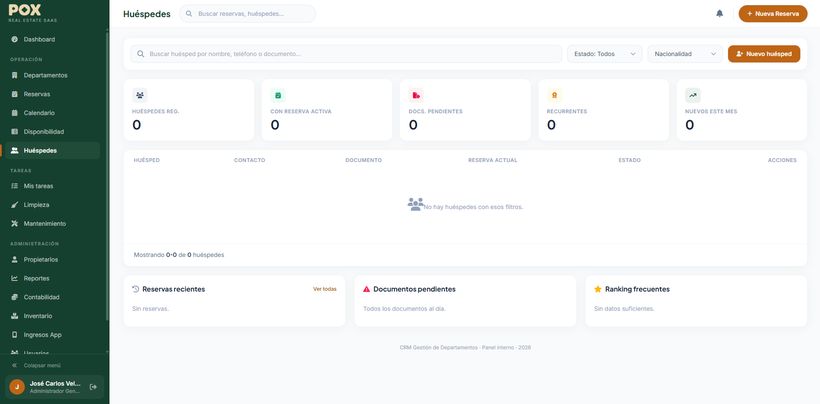Click the Huésped column header

(x=147, y=160)
